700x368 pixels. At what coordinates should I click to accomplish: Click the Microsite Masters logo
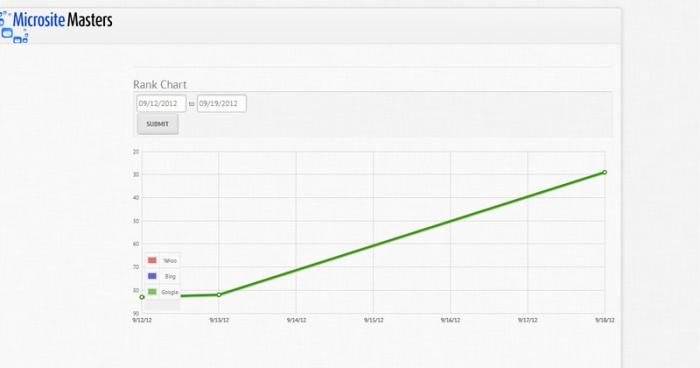tap(62, 21)
